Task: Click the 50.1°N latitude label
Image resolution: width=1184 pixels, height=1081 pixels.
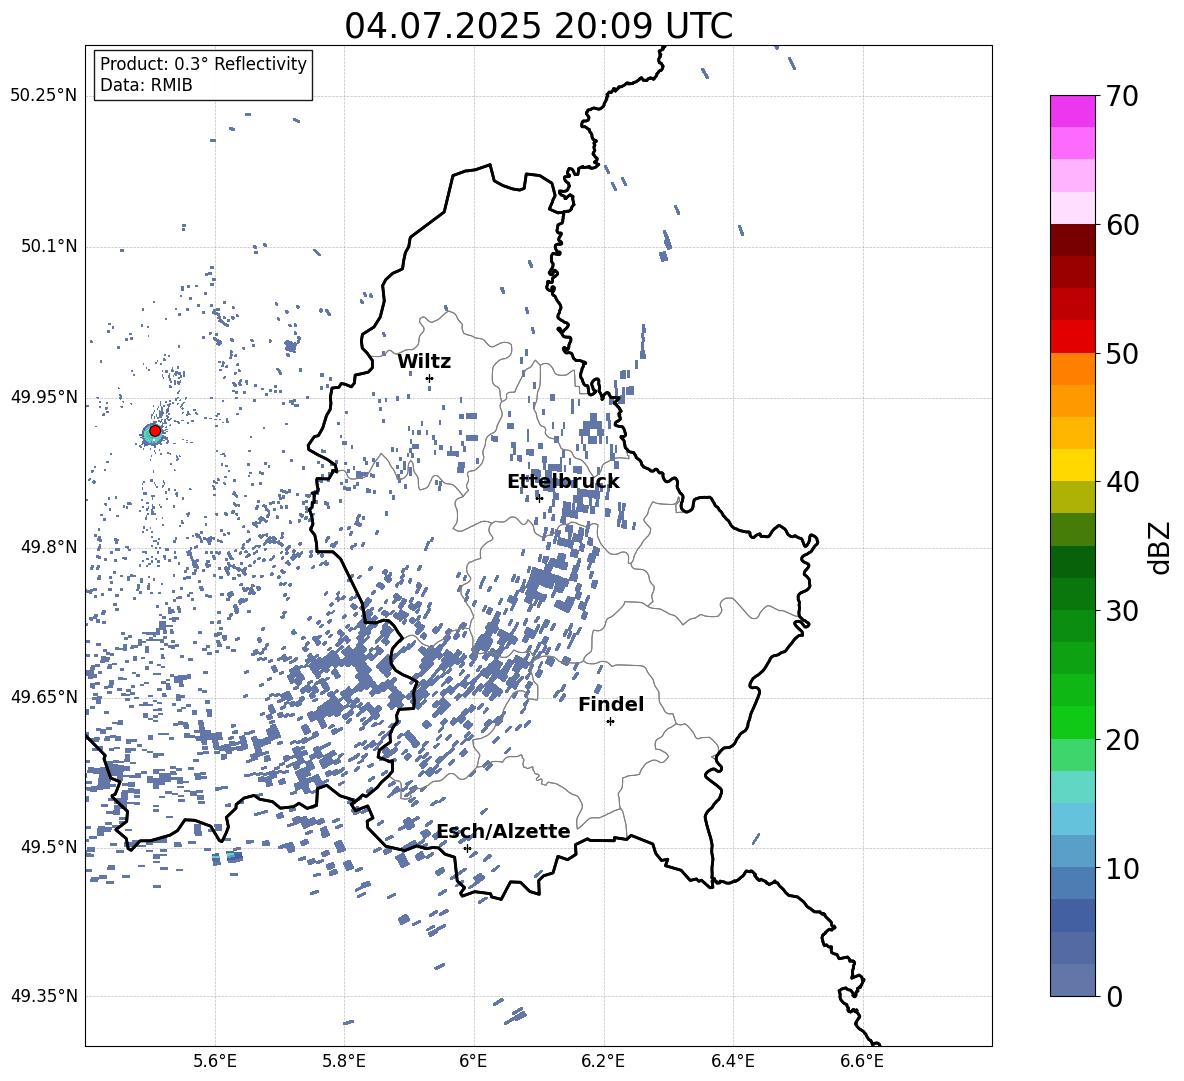Action: (48, 246)
